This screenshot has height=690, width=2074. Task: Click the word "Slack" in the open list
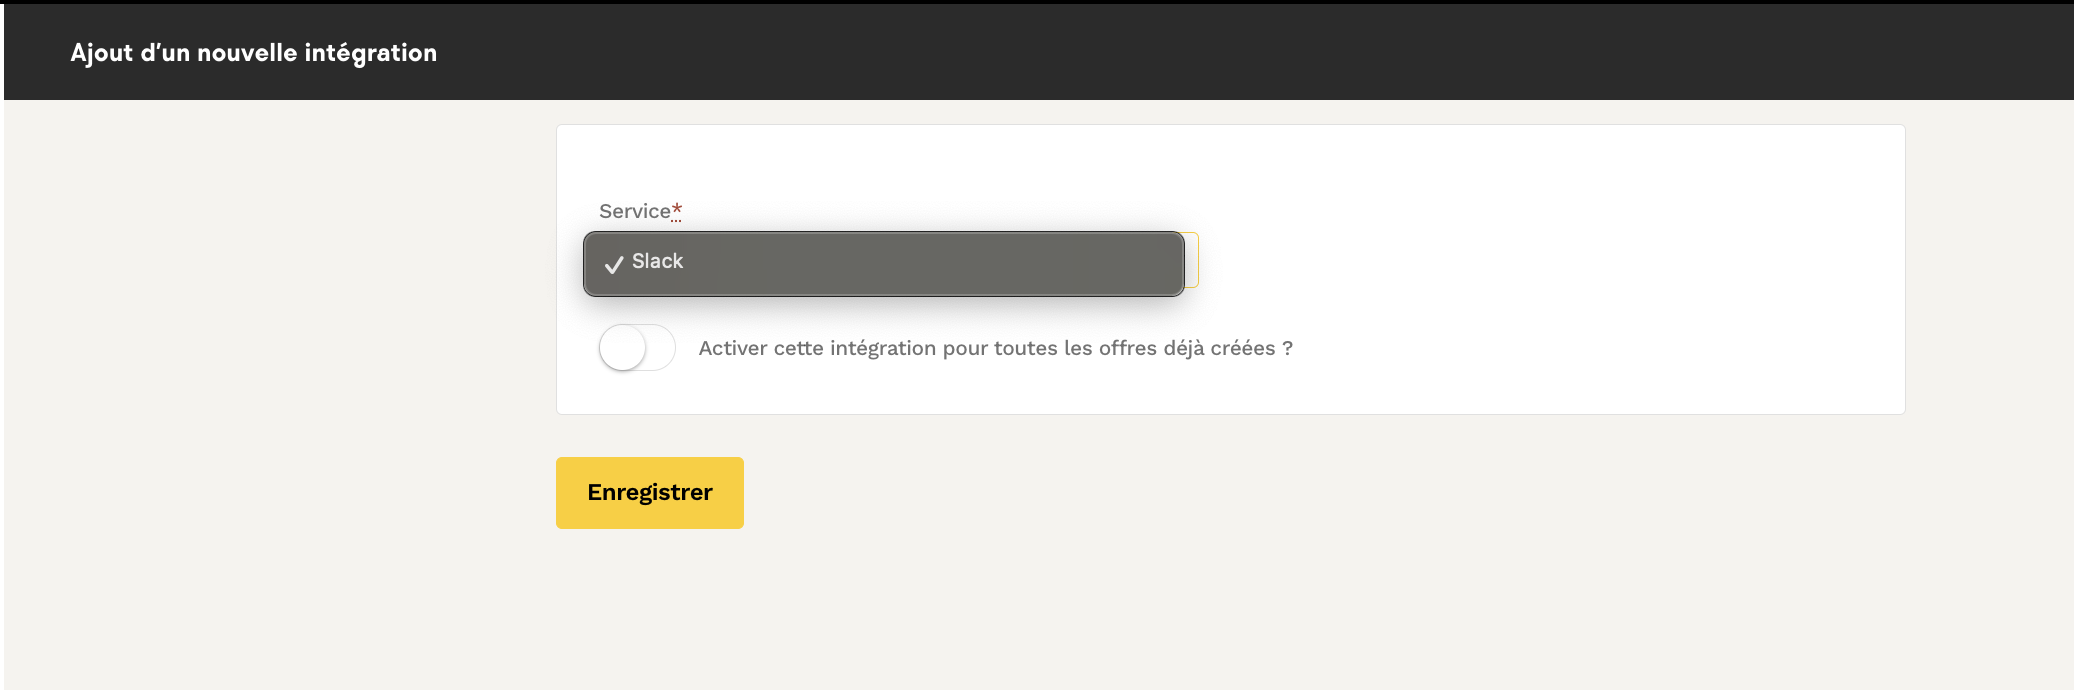[657, 261]
